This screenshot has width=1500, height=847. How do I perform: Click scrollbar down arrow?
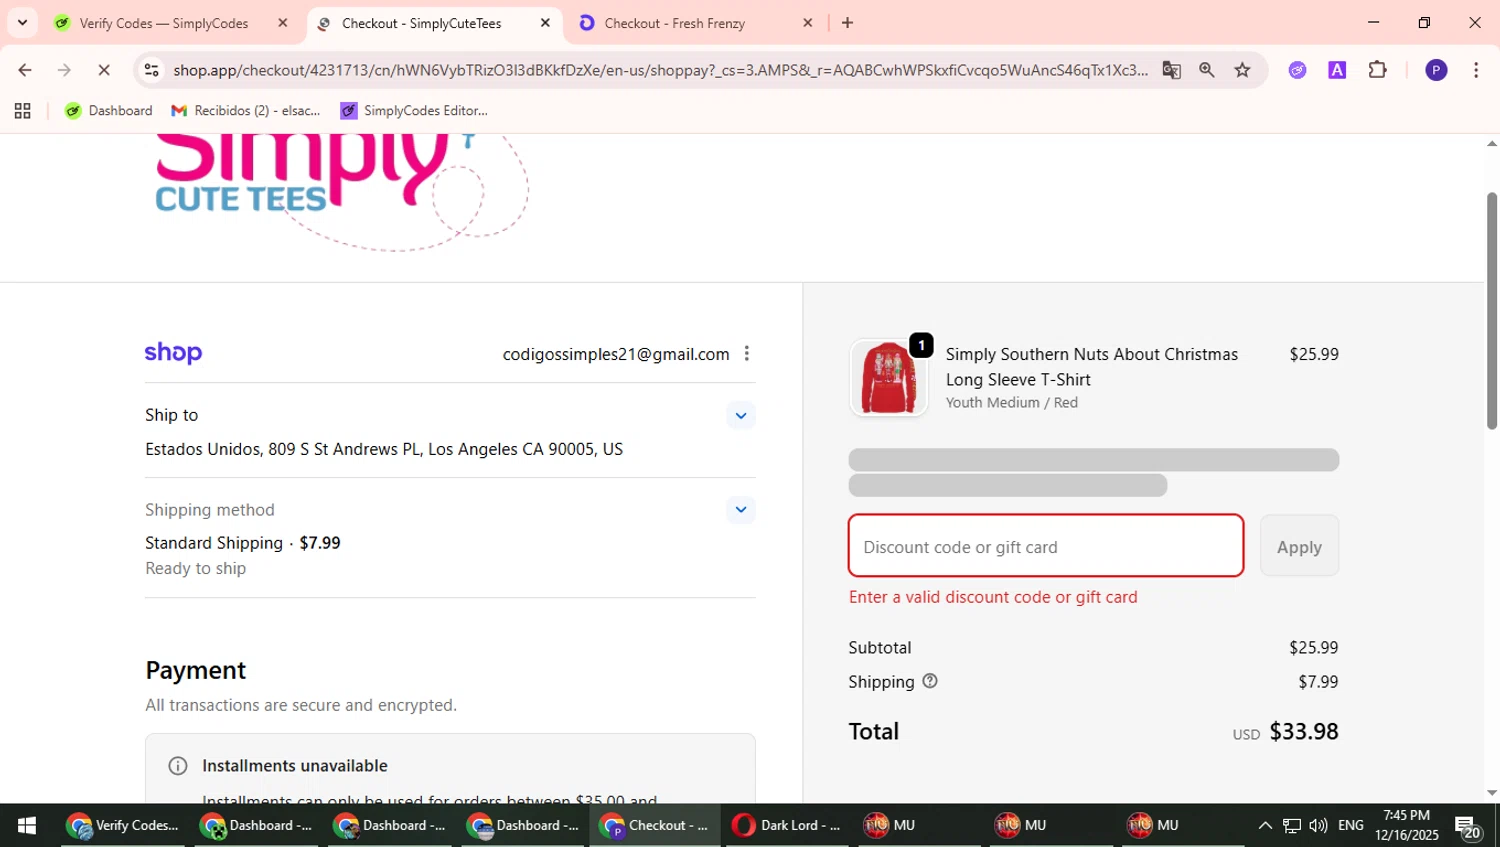click(x=1491, y=793)
